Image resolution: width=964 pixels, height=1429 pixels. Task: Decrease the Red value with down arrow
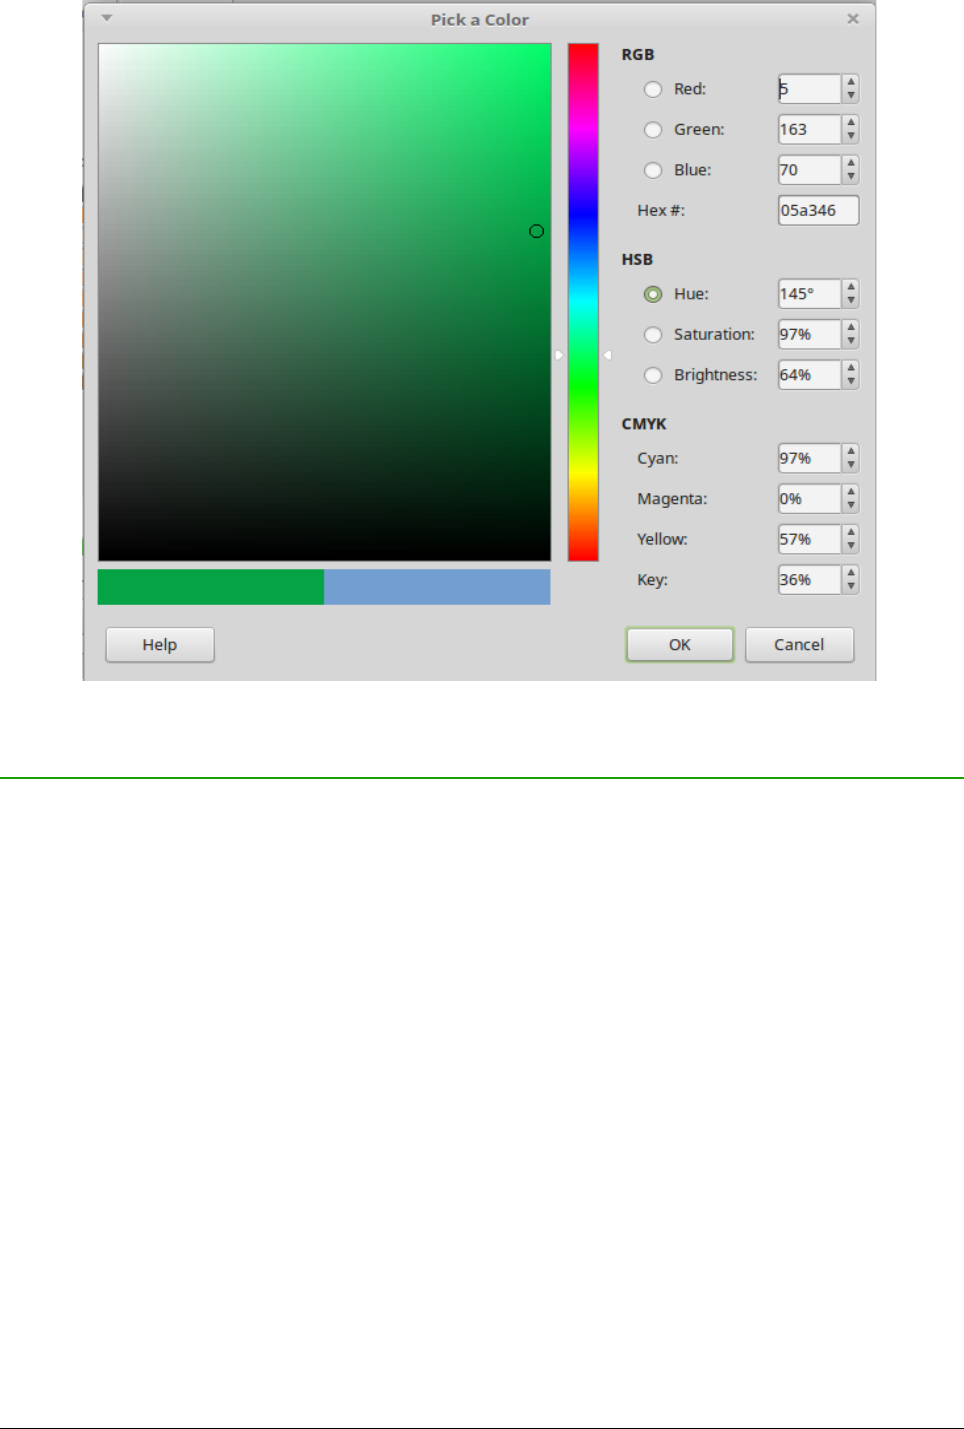coord(851,96)
